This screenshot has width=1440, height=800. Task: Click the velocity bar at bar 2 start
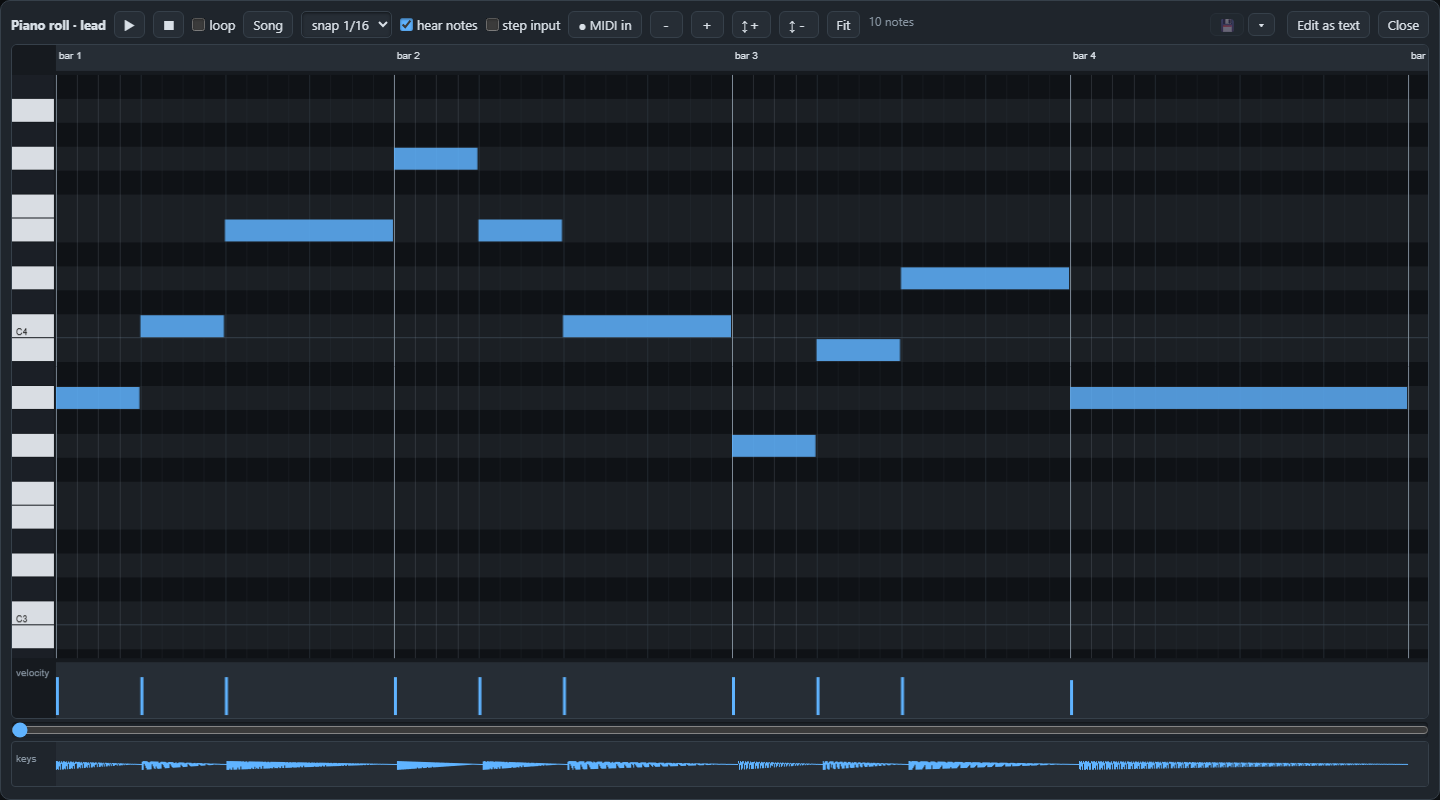pos(396,696)
